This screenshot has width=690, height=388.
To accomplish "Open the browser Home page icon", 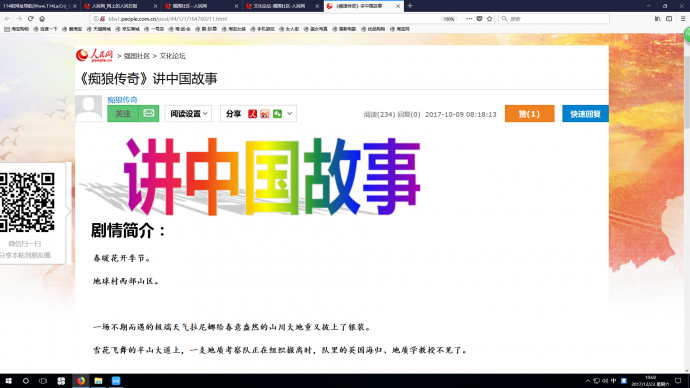I will [x=42, y=18].
